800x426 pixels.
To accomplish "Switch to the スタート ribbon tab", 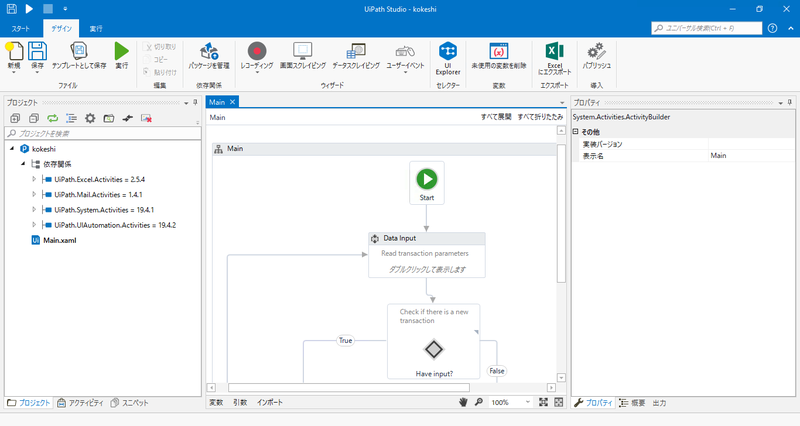I will (x=20, y=29).
